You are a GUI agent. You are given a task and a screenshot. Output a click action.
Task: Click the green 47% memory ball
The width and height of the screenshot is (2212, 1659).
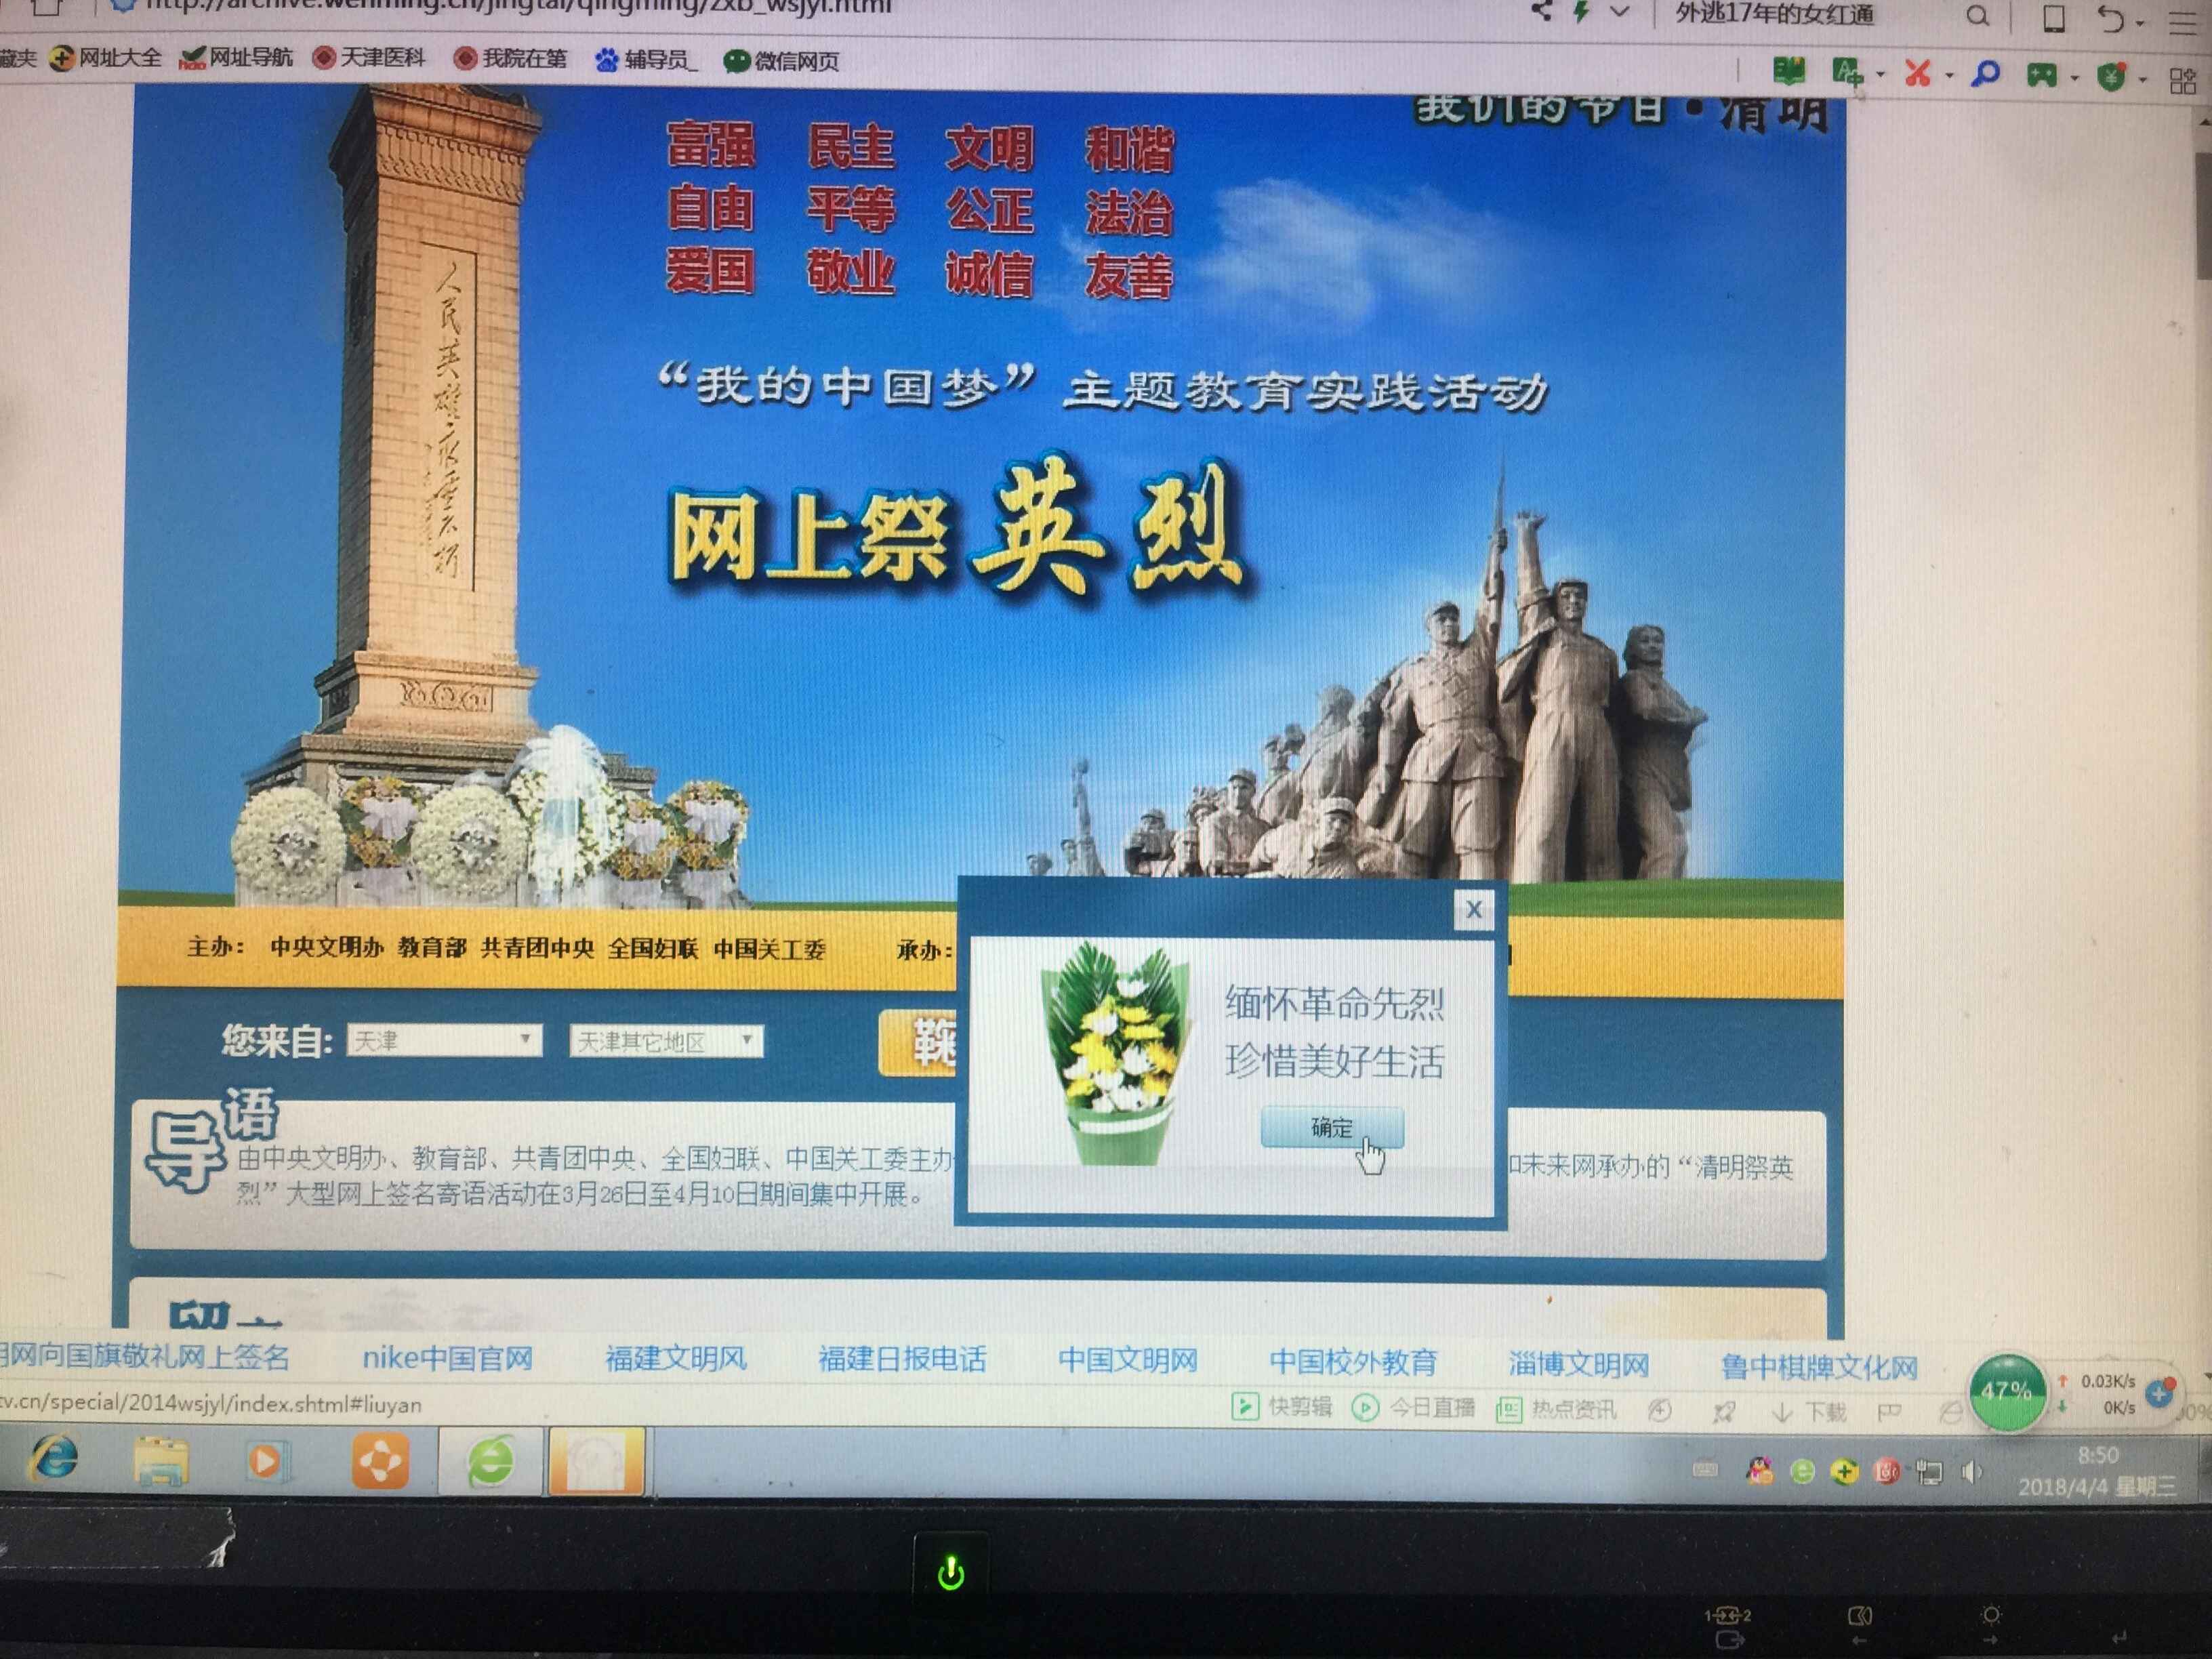pos(2006,1392)
